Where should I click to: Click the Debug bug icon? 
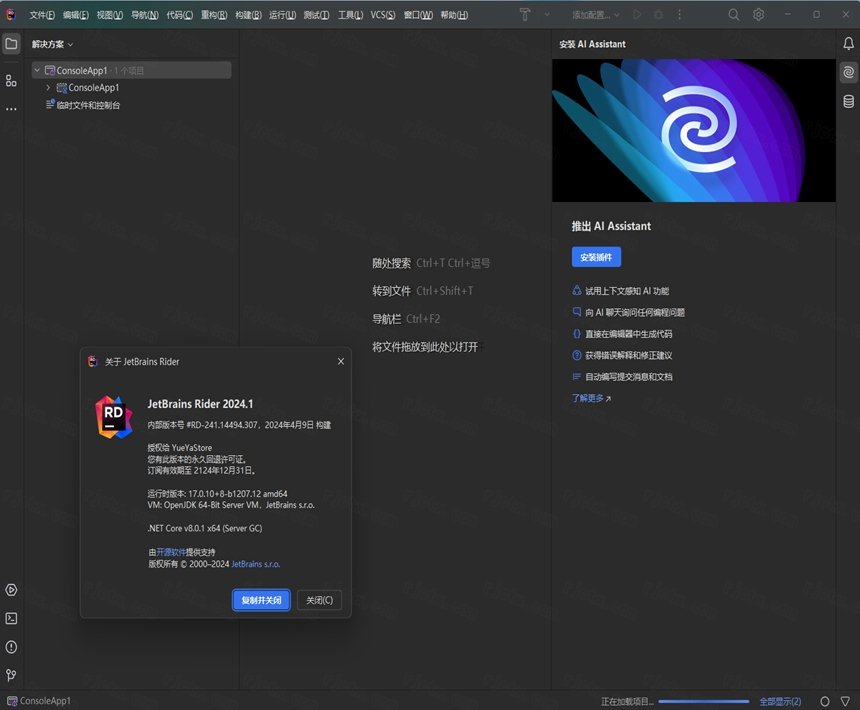tap(658, 15)
